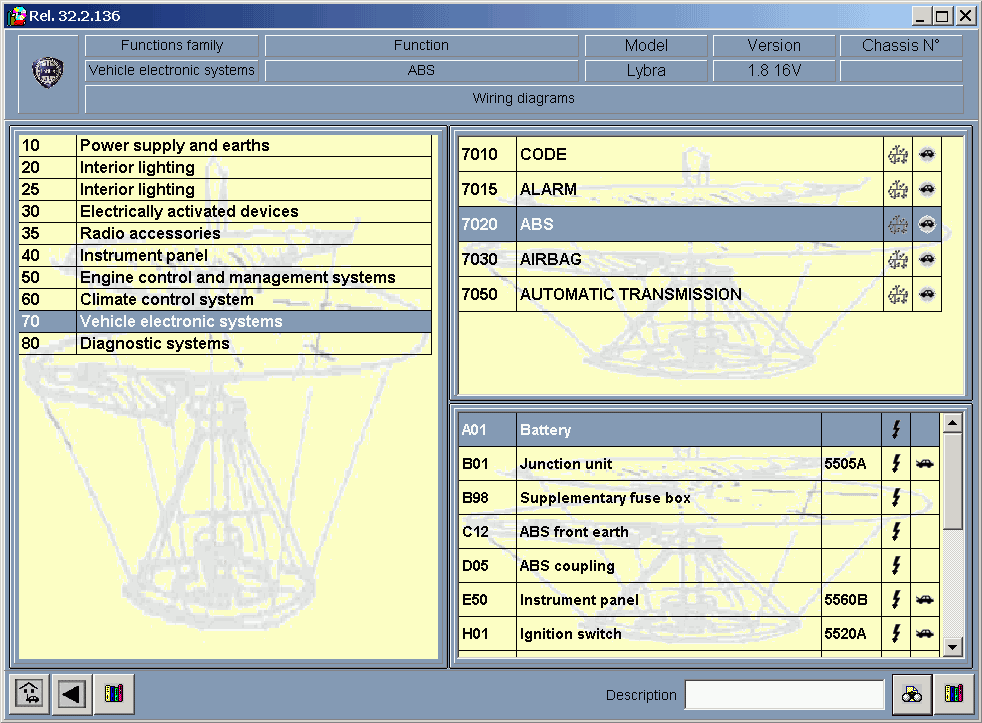Click the Lancia logo emblem

pos(48,73)
